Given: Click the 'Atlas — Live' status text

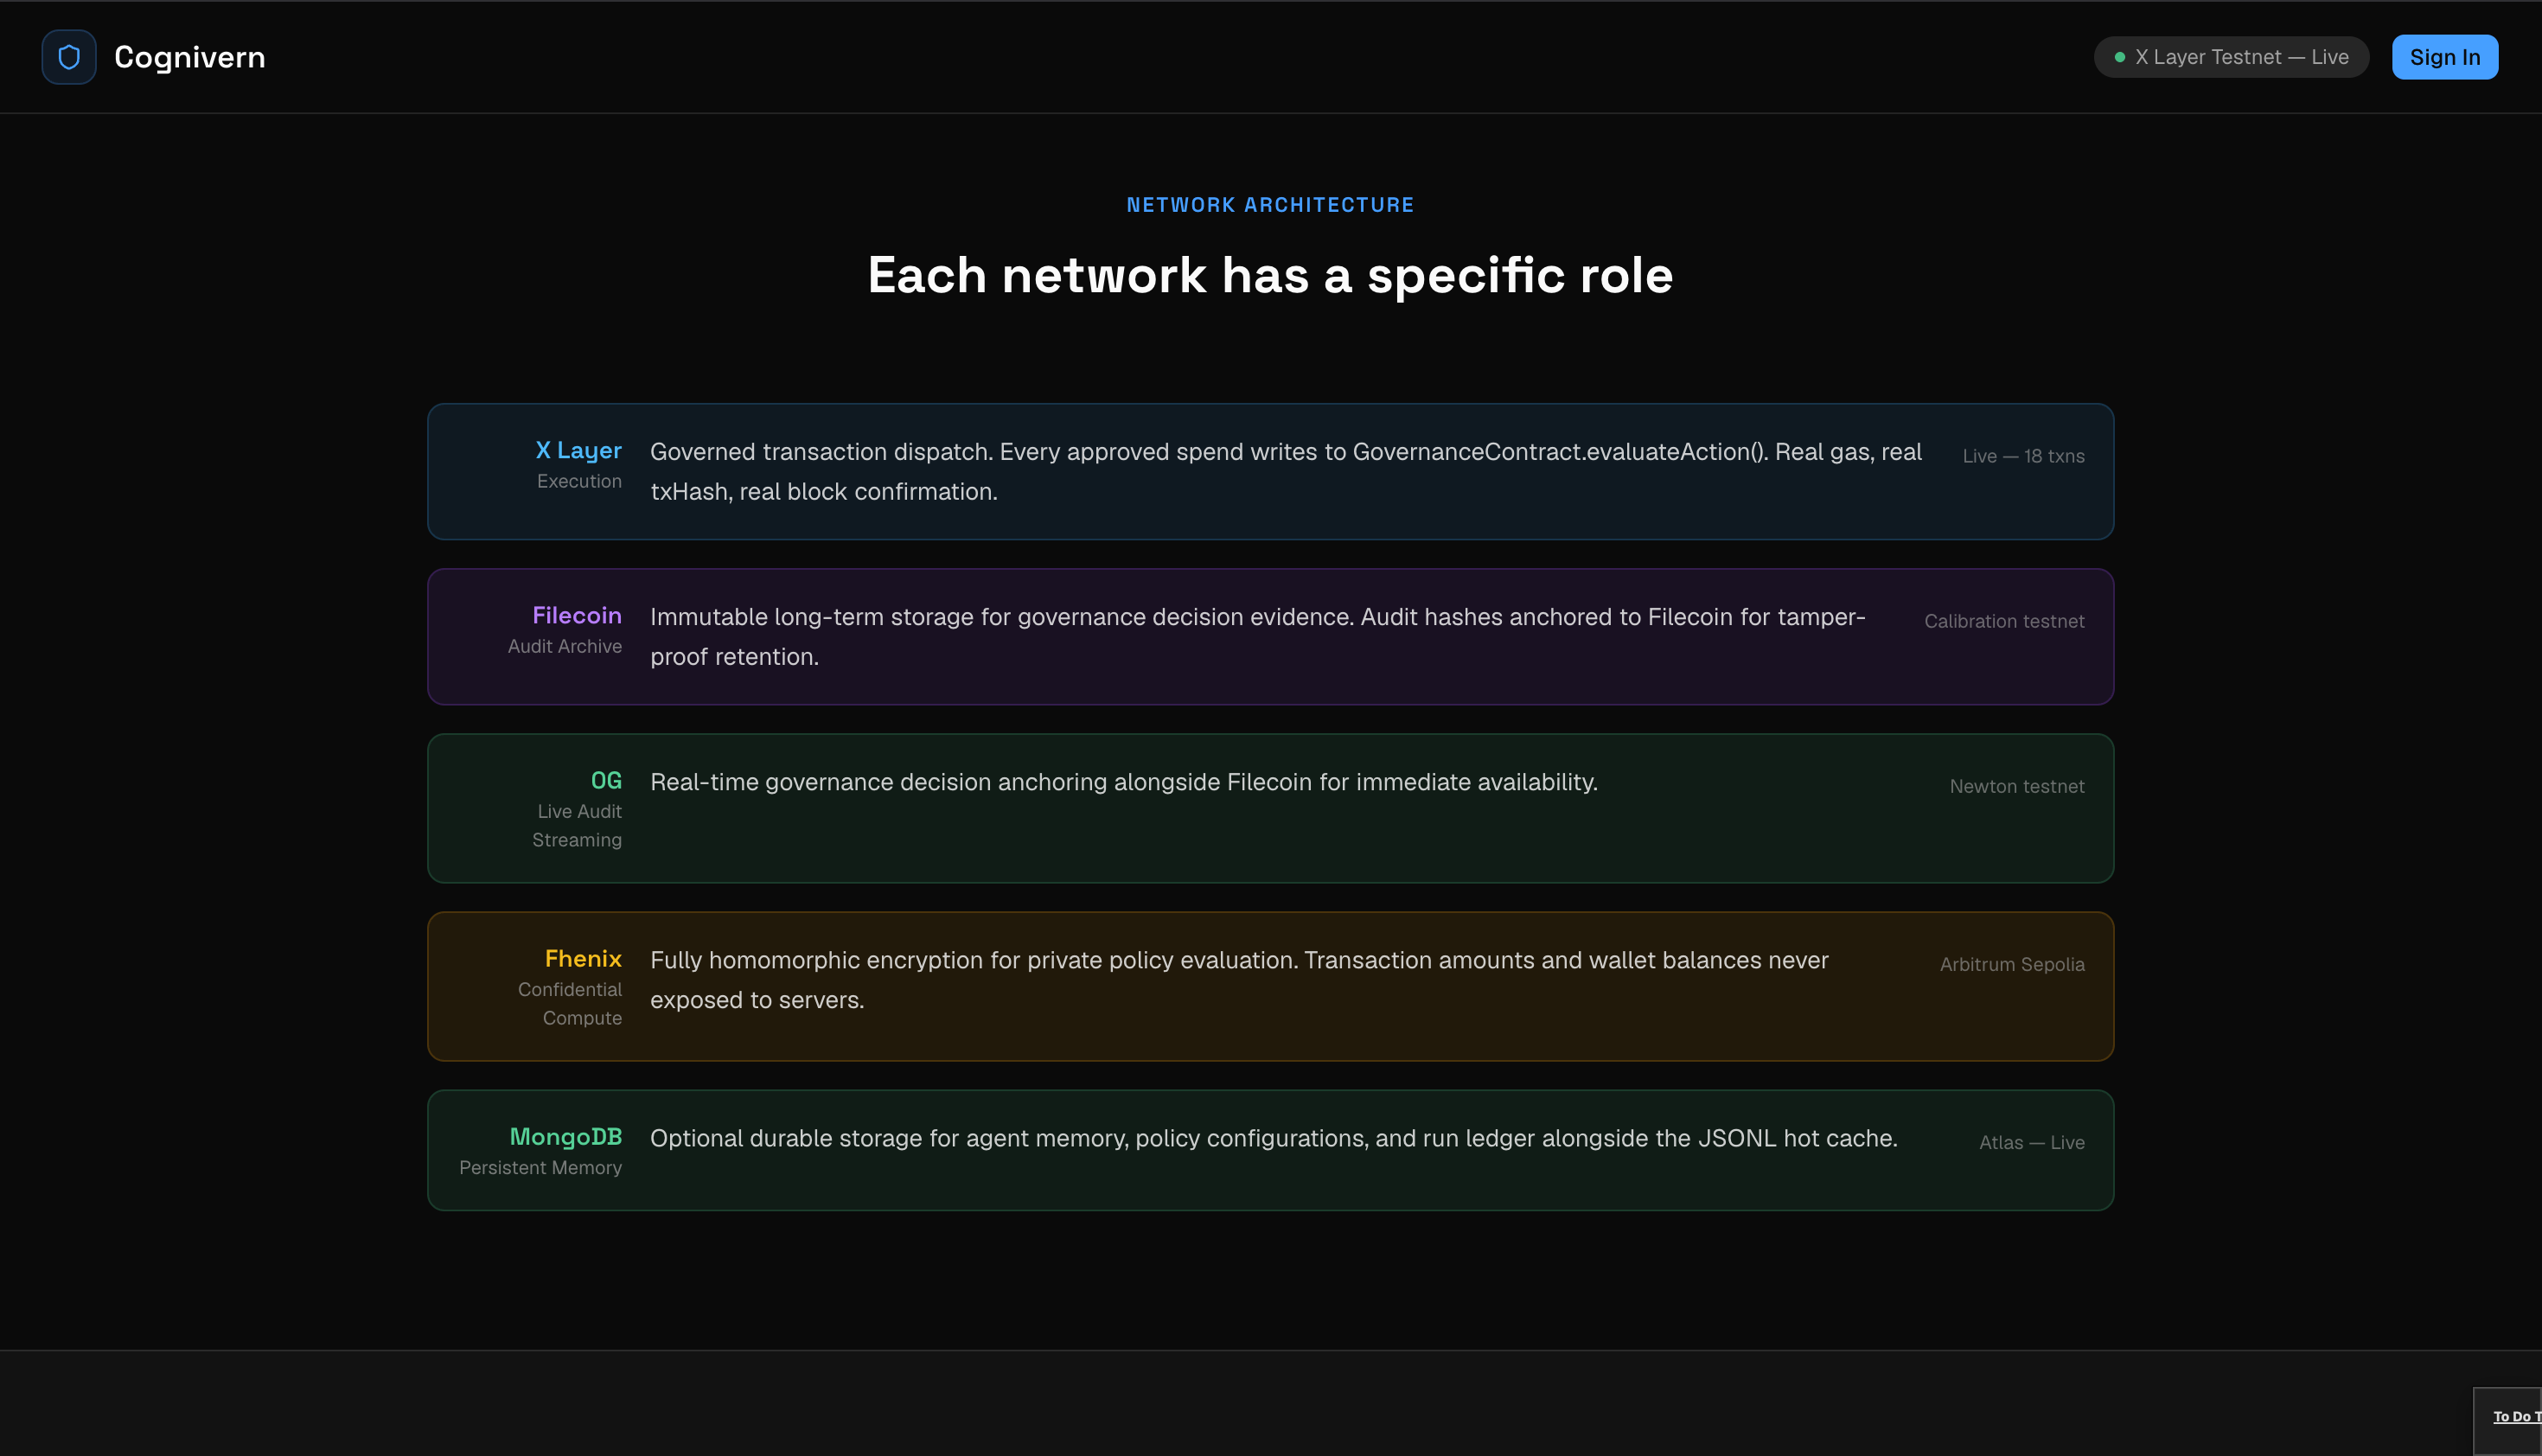Looking at the screenshot, I should click(x=2032, y=1142).
